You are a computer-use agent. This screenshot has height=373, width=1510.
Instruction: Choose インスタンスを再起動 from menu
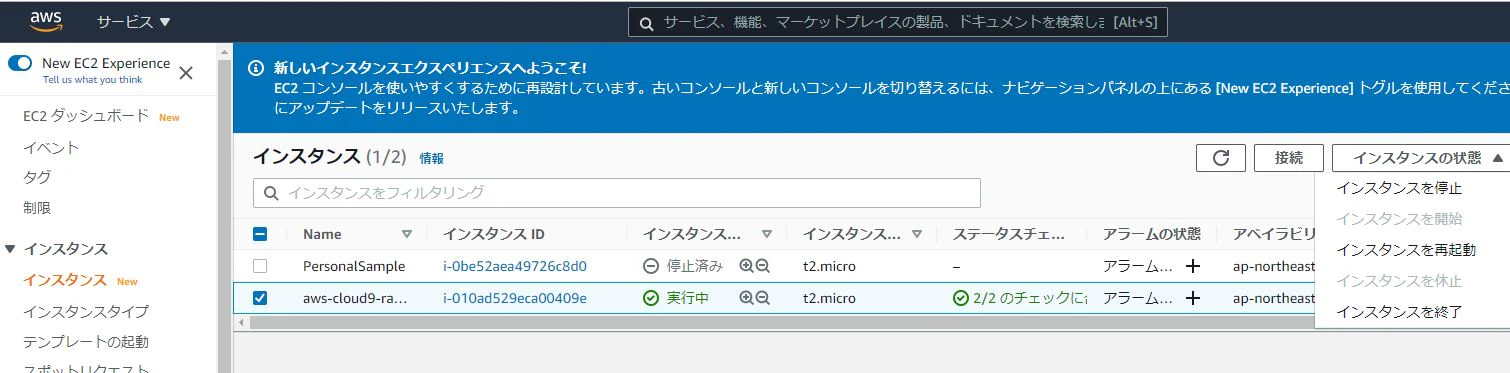pos(1406,250)
